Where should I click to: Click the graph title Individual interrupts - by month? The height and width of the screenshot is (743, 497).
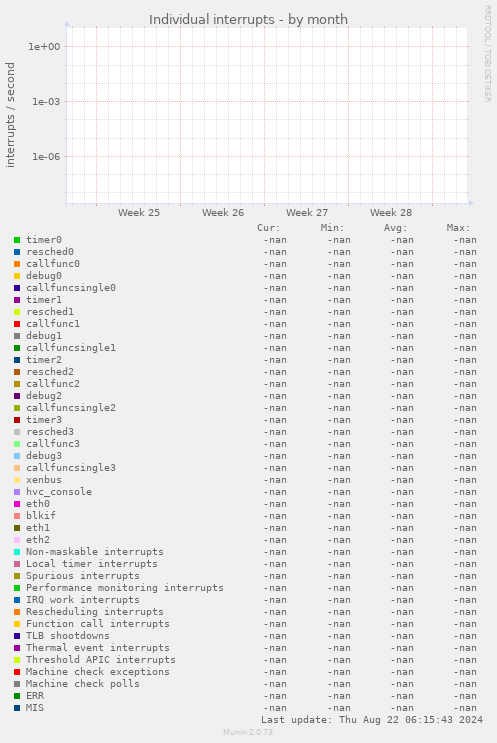click(248, 19)
